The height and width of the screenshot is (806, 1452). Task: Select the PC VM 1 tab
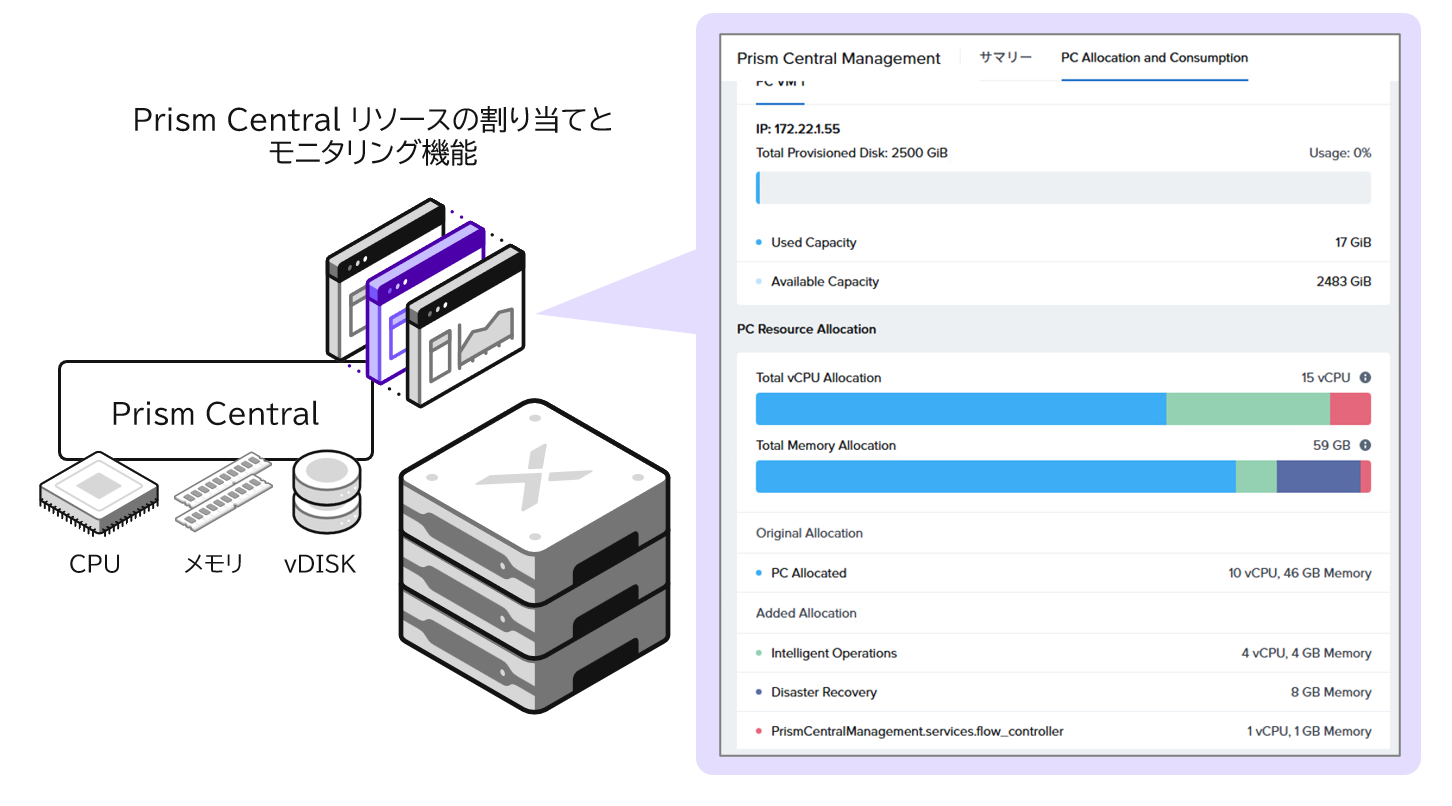[779, 85]
